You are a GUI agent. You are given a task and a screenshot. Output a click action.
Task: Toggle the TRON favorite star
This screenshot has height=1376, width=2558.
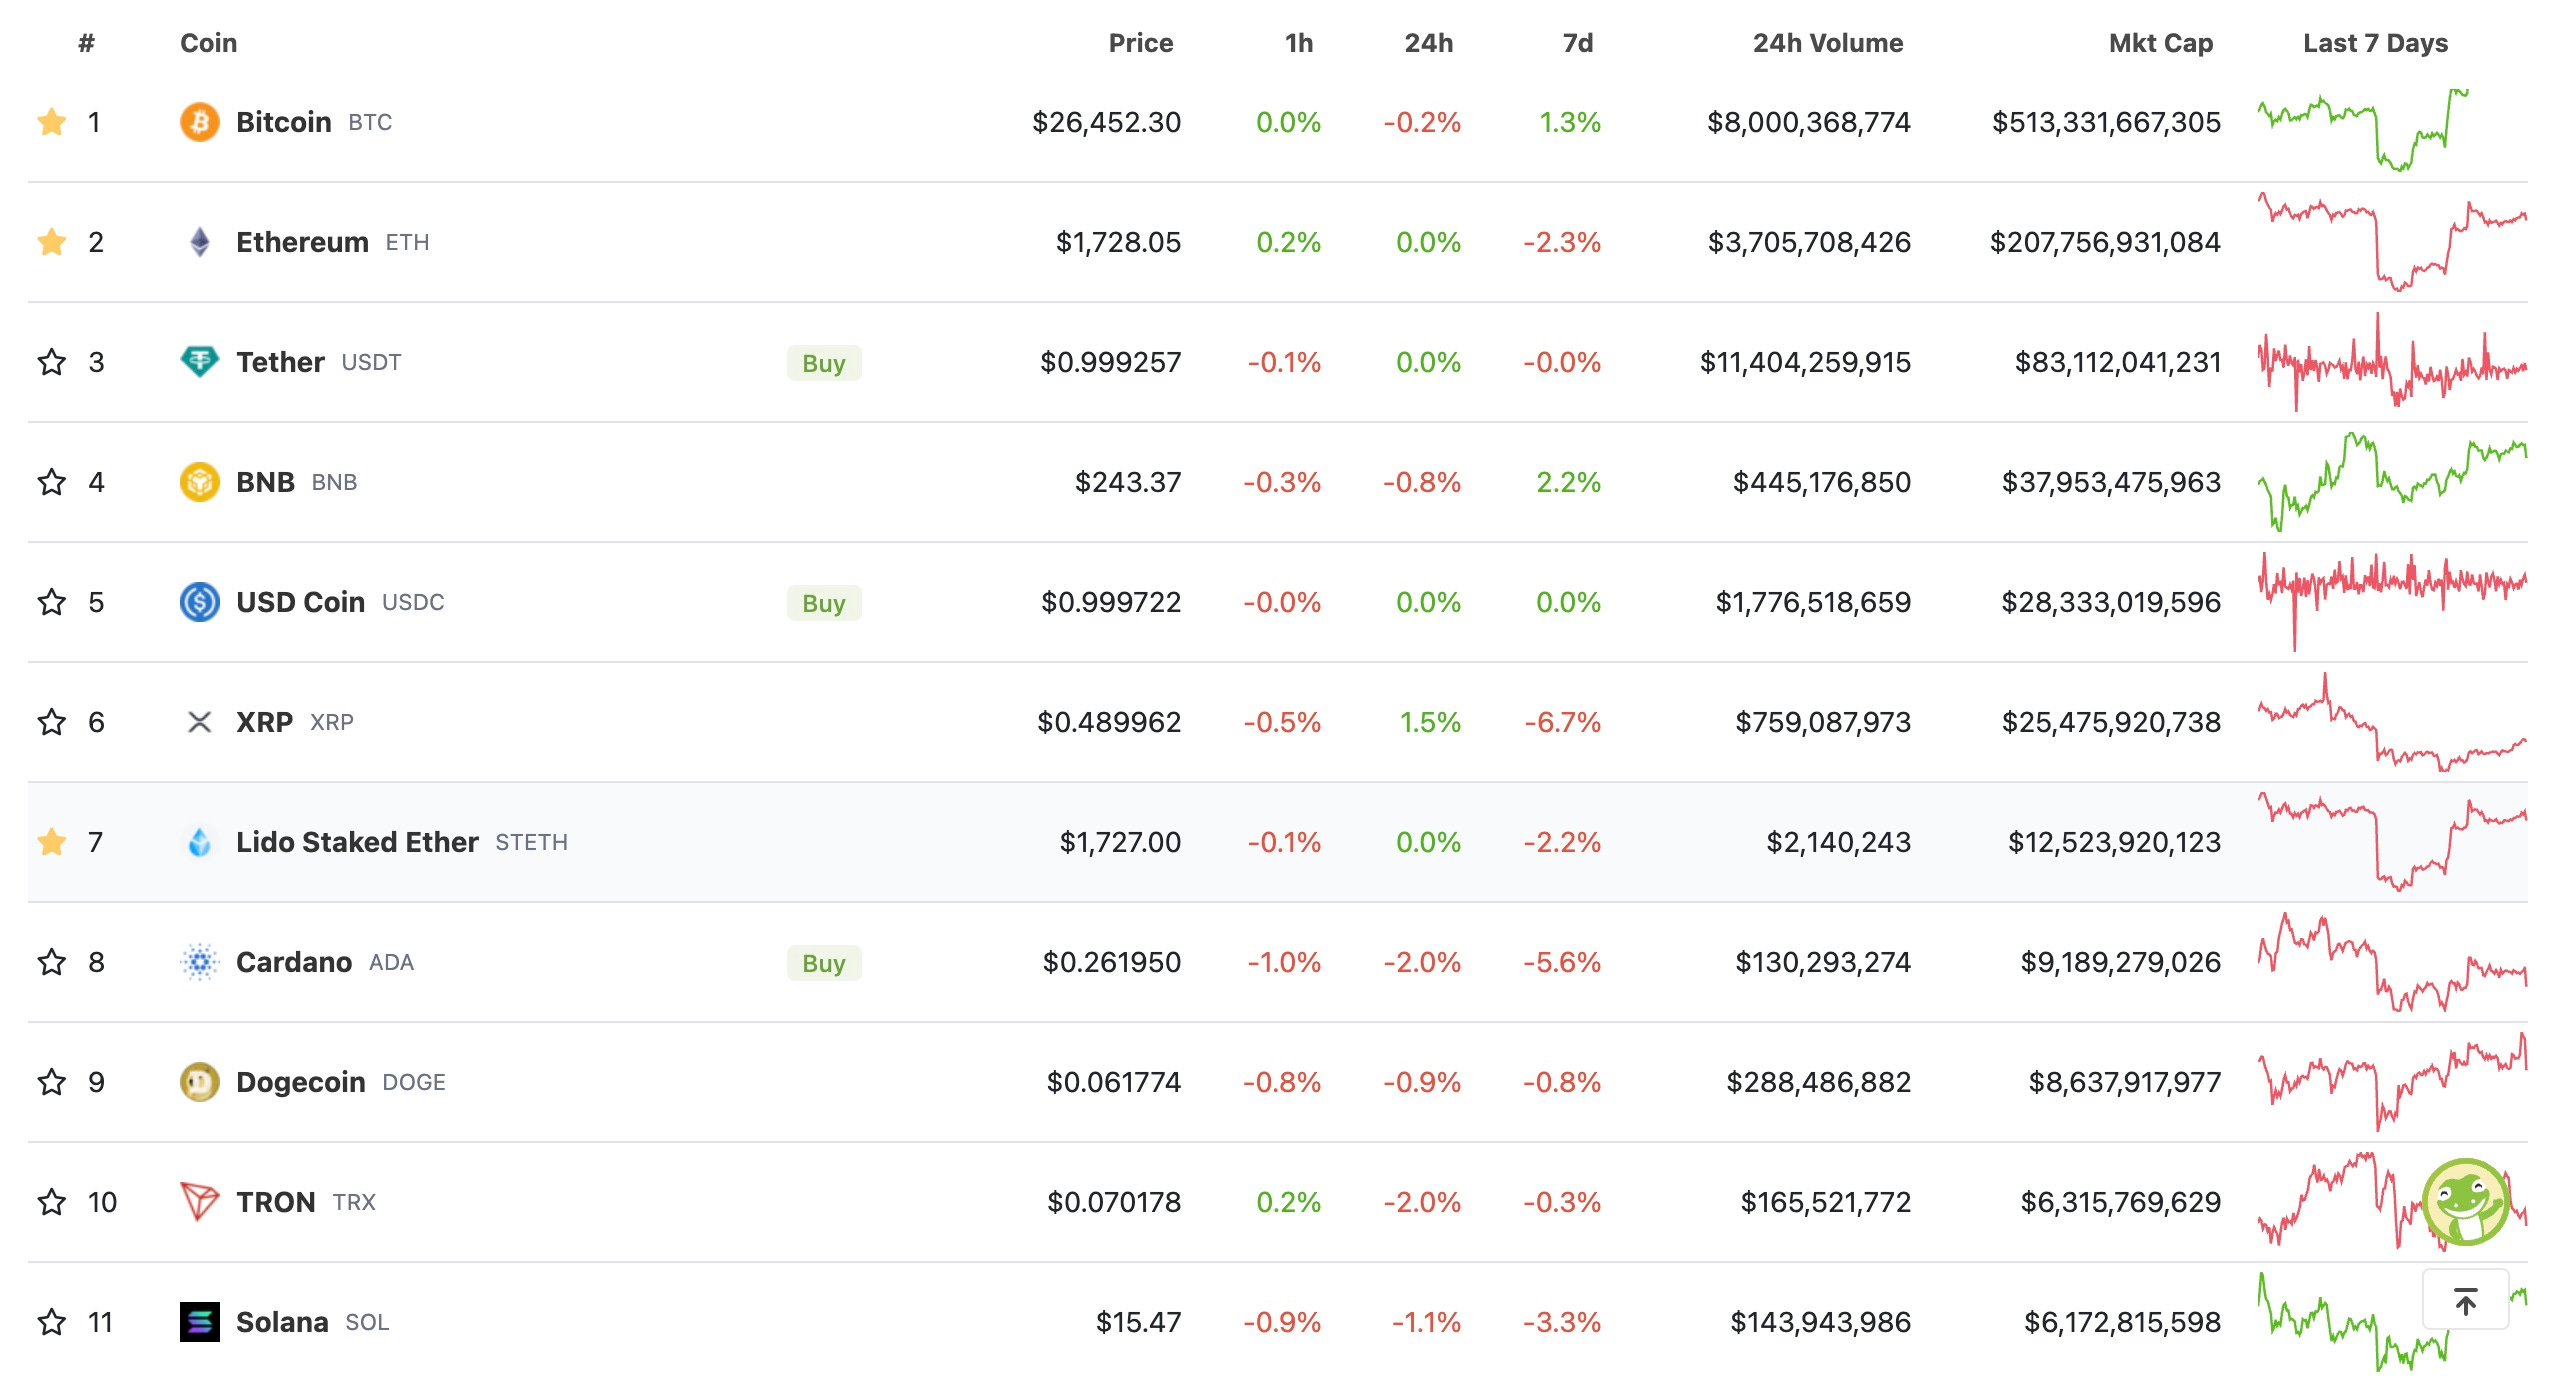coord(52,1202)
